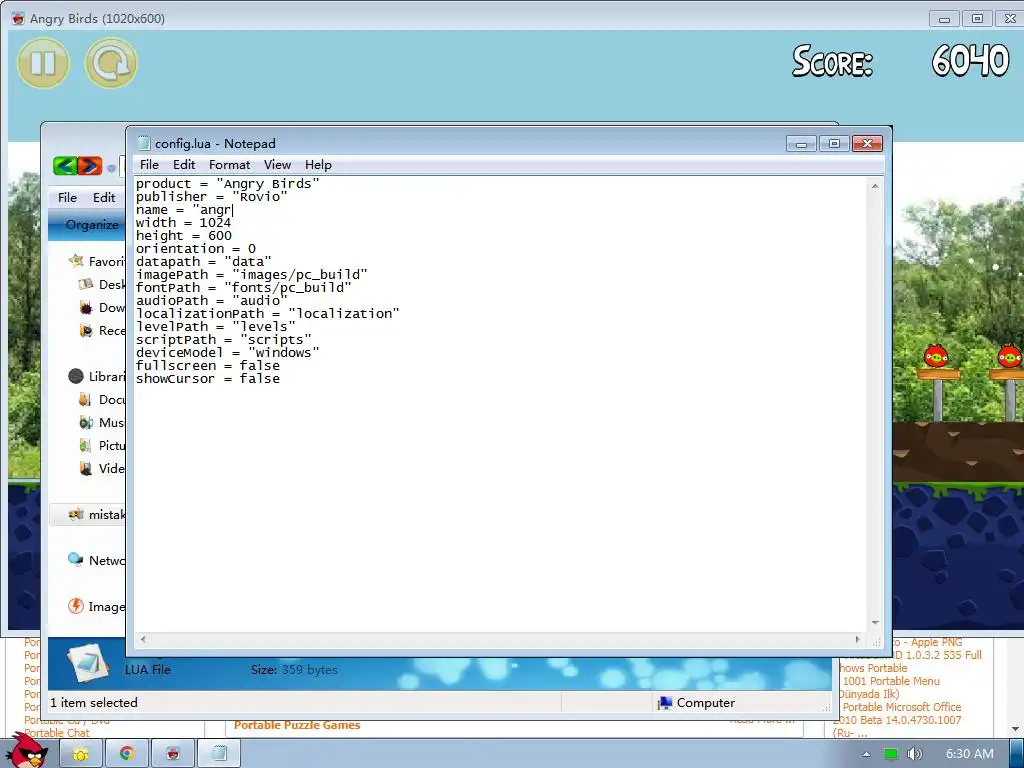The width and height of the screenshot is (1024, 768).
Task: Open Portable Chat link in browser
Action: tap(57, 733)
